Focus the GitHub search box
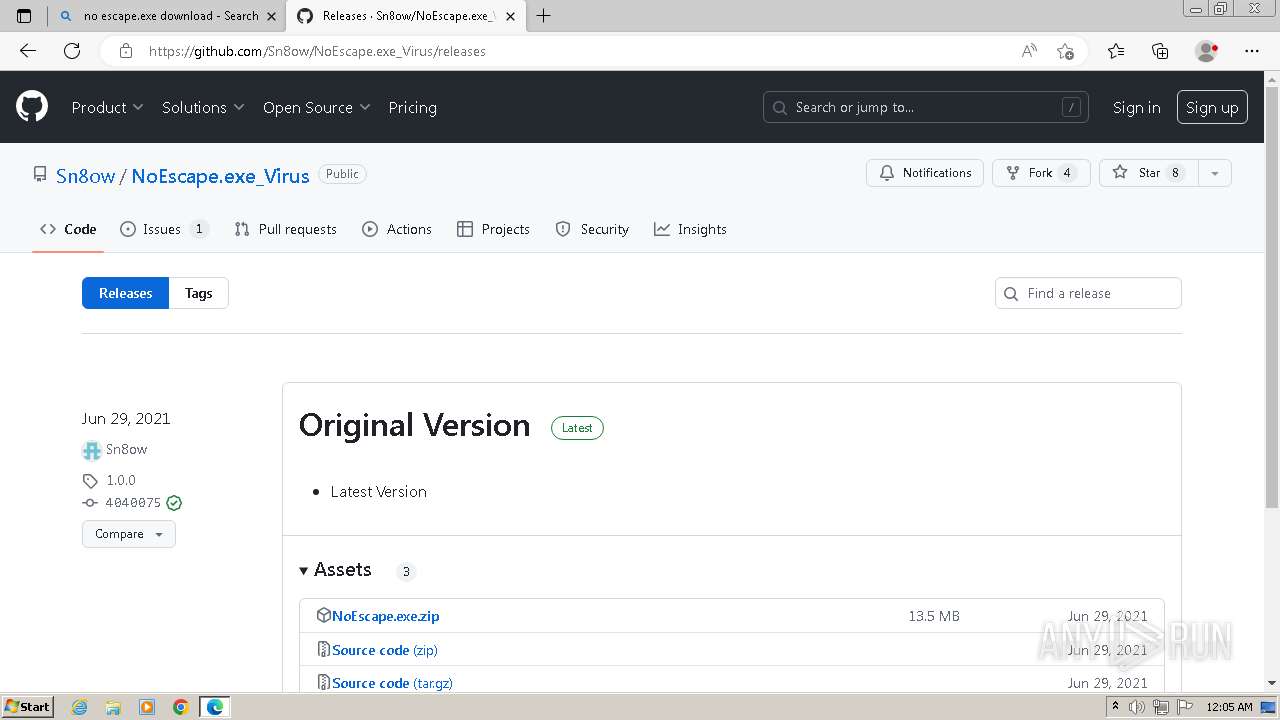Image resolution: width=1280 pixels, height=720 pixels. pos(926,107)
